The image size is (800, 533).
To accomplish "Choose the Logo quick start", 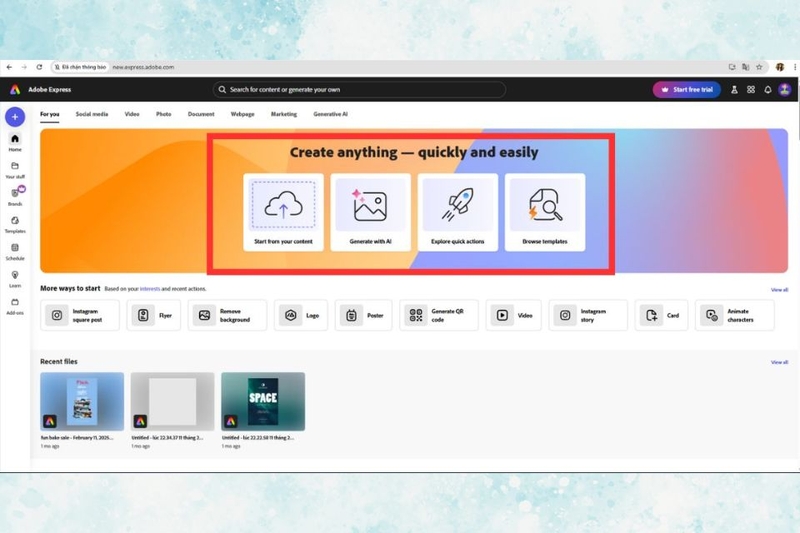I will click(301, 315).
